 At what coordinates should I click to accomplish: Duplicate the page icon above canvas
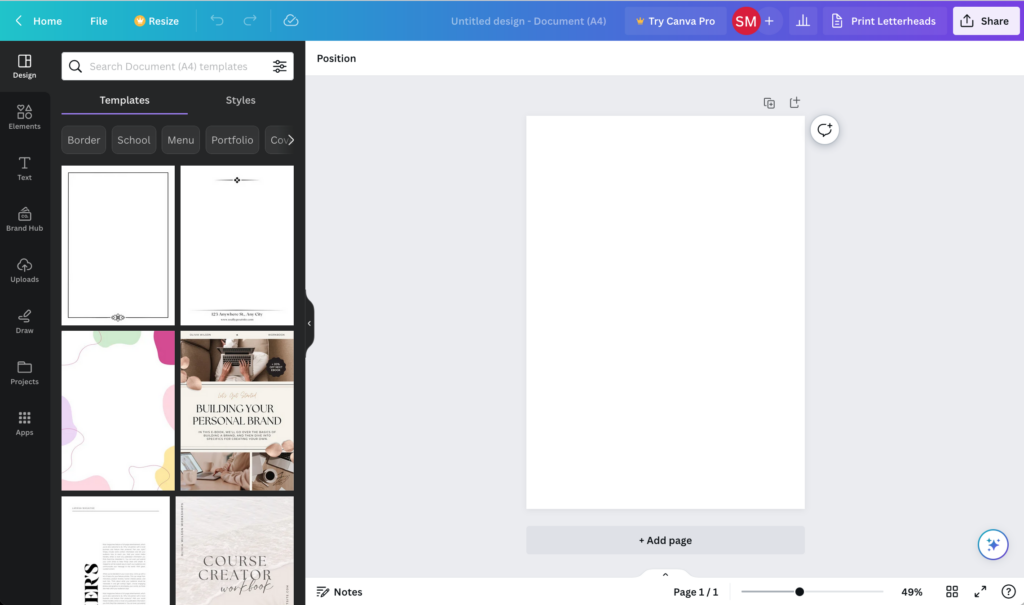click(x=769, y=103)
